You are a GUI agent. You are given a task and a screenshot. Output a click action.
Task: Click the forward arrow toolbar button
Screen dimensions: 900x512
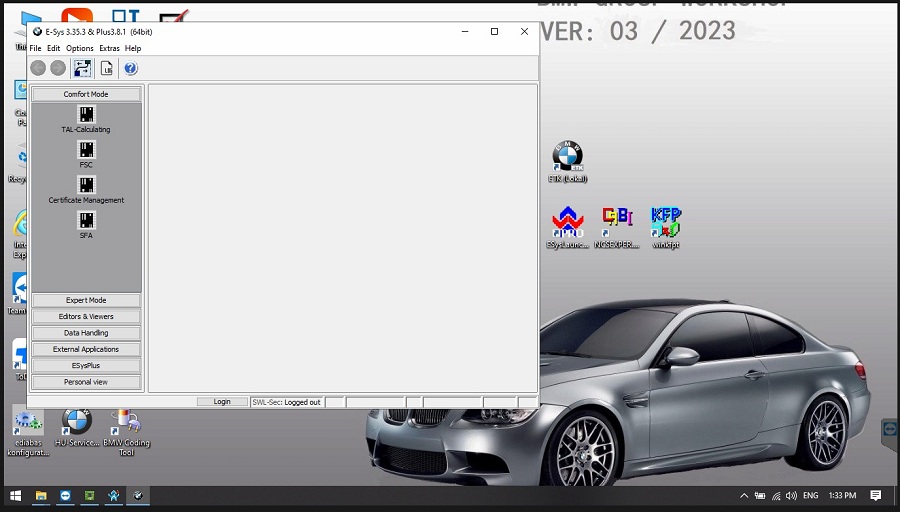[58, 68]
